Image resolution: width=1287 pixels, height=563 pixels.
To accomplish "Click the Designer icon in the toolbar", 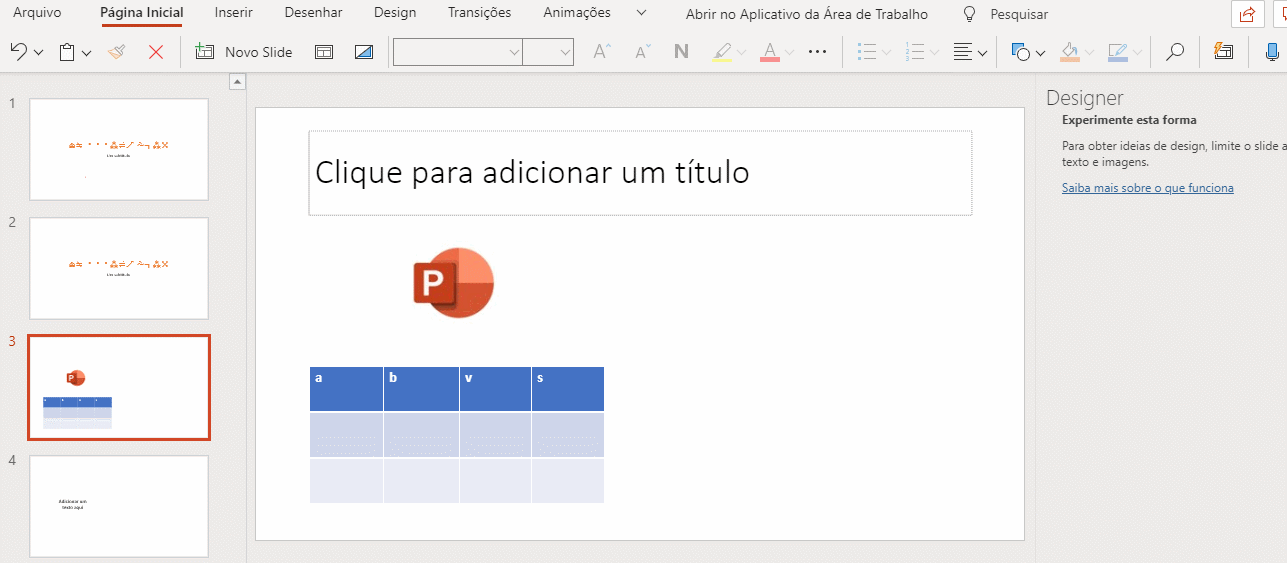I will click(x=1223, y=52).
